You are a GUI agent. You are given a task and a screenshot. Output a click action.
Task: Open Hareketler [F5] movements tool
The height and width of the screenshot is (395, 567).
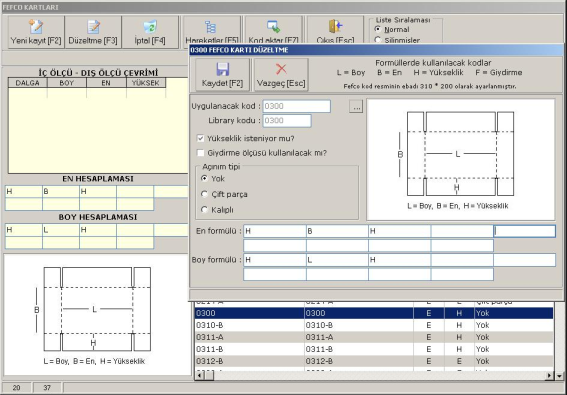pyautogui.click(x=212, y=30)
